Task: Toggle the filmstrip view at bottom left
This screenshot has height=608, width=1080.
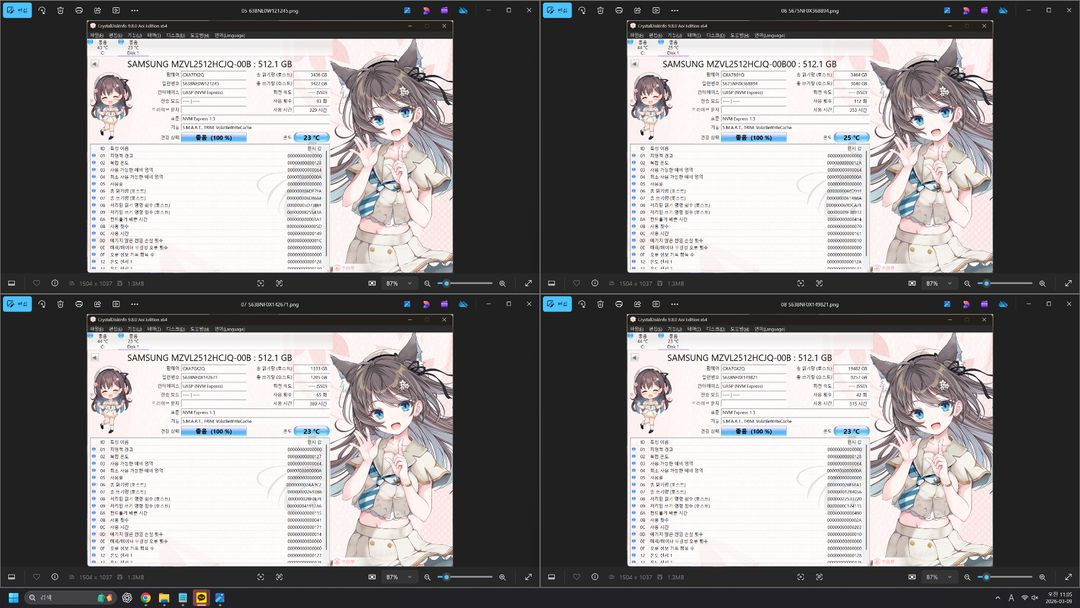Action: tap(13, 283)
